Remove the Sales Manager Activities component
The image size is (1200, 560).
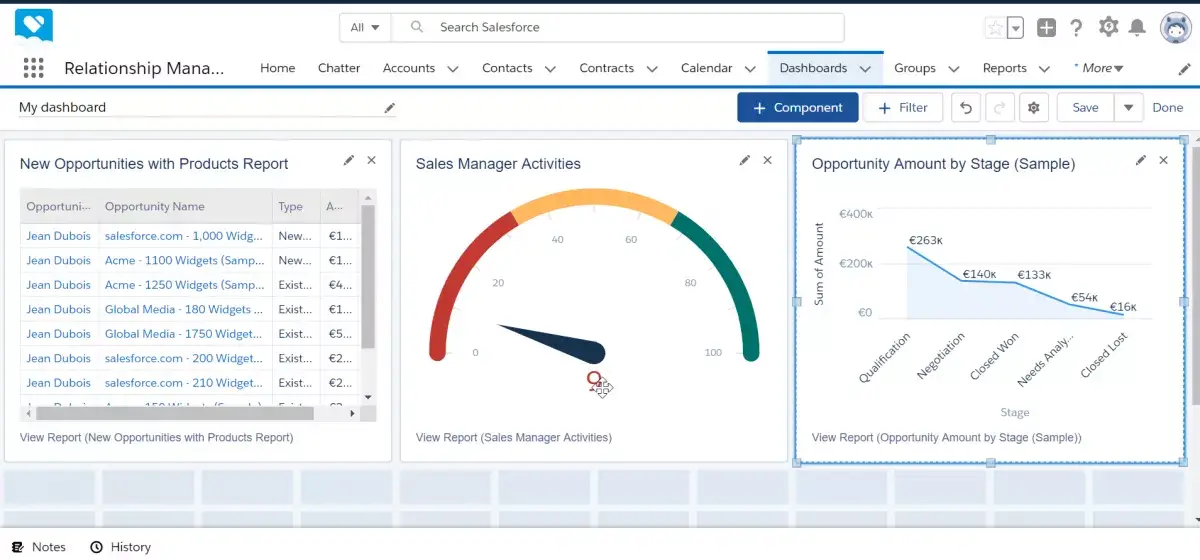click(x=767, y=160)
